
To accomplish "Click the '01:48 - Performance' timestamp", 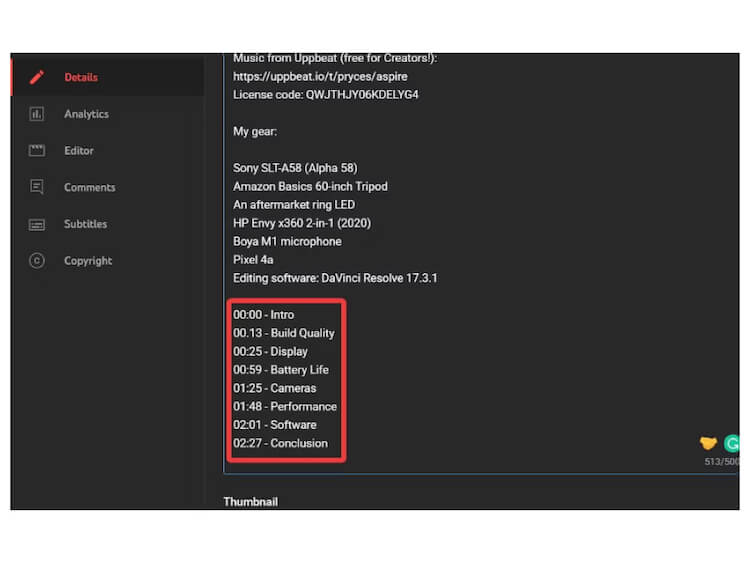I will [x=285, y=407].
